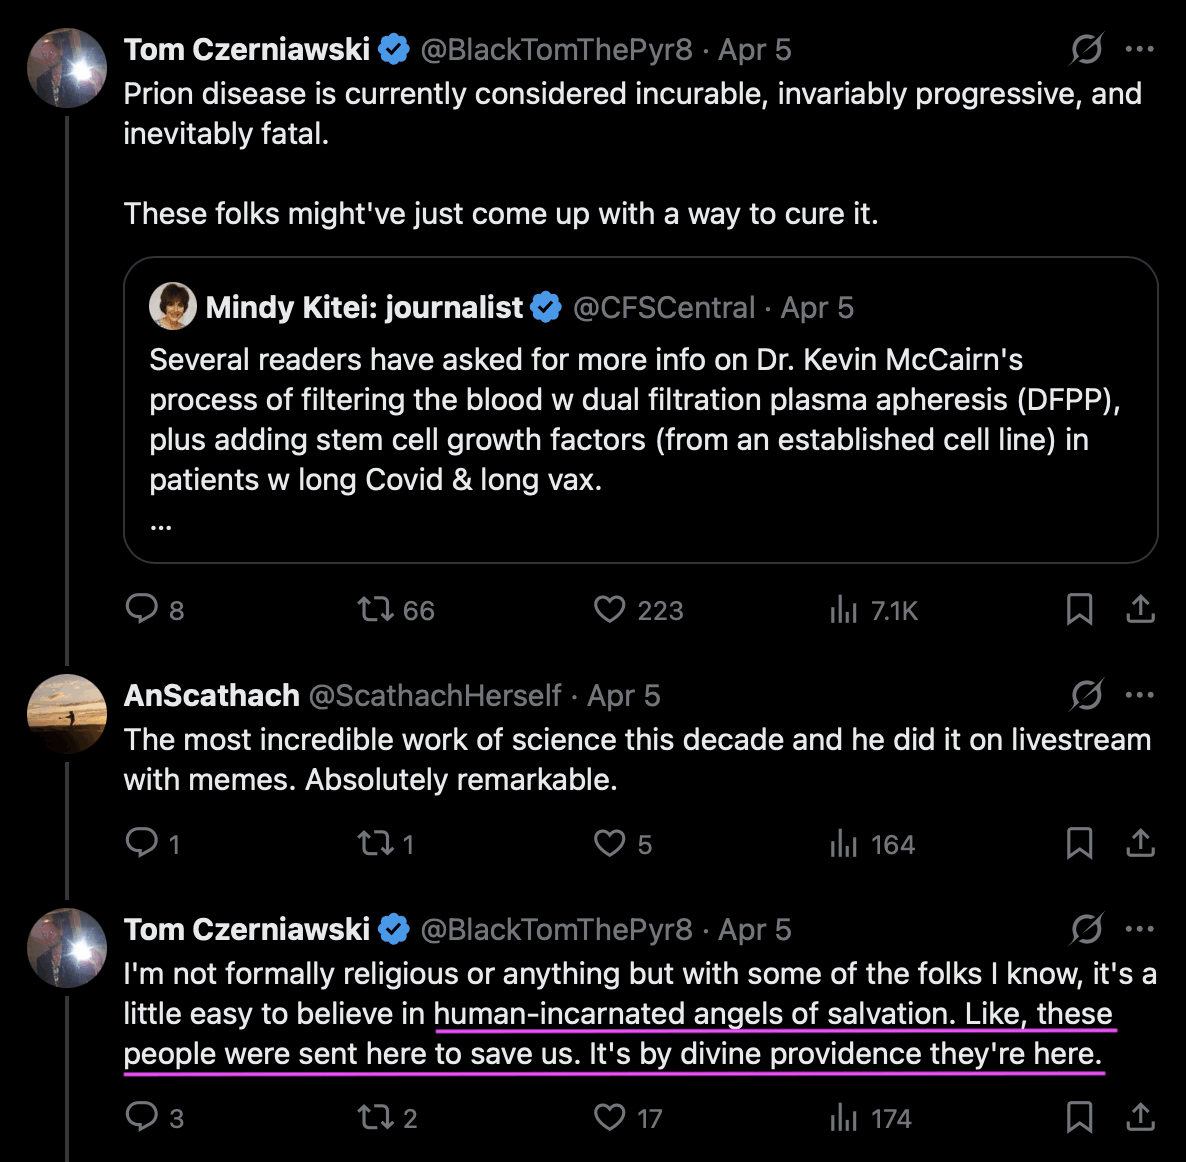This screenshot has height=1162, width=1186.
Task: Repost the tweet with 66 reposts
Action: [376, 609]
